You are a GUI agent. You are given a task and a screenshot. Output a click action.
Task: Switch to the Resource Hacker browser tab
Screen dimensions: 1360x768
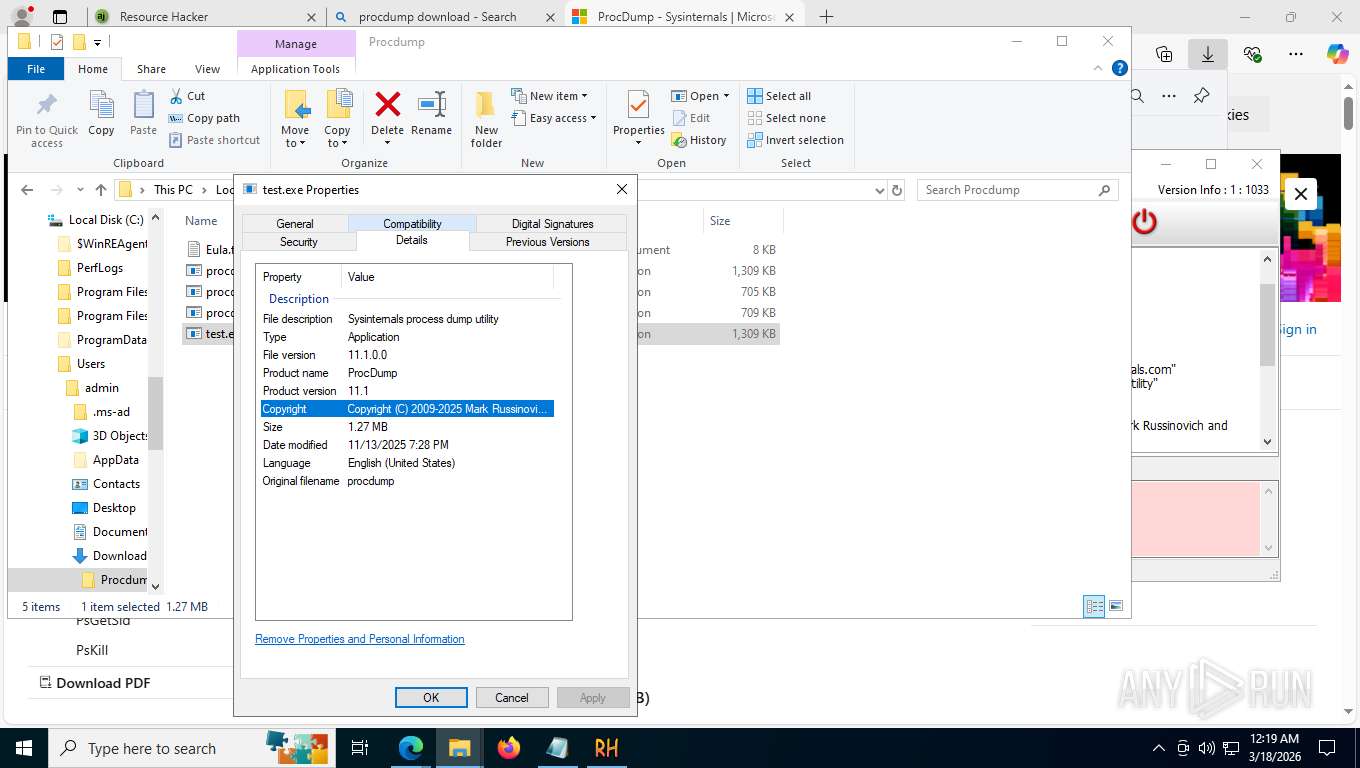(x=204, y=17)
